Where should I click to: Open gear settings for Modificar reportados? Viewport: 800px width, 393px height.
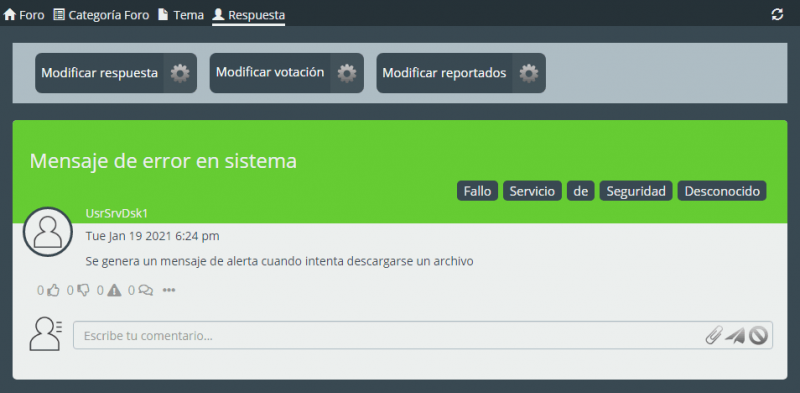[x=529, y=73]
